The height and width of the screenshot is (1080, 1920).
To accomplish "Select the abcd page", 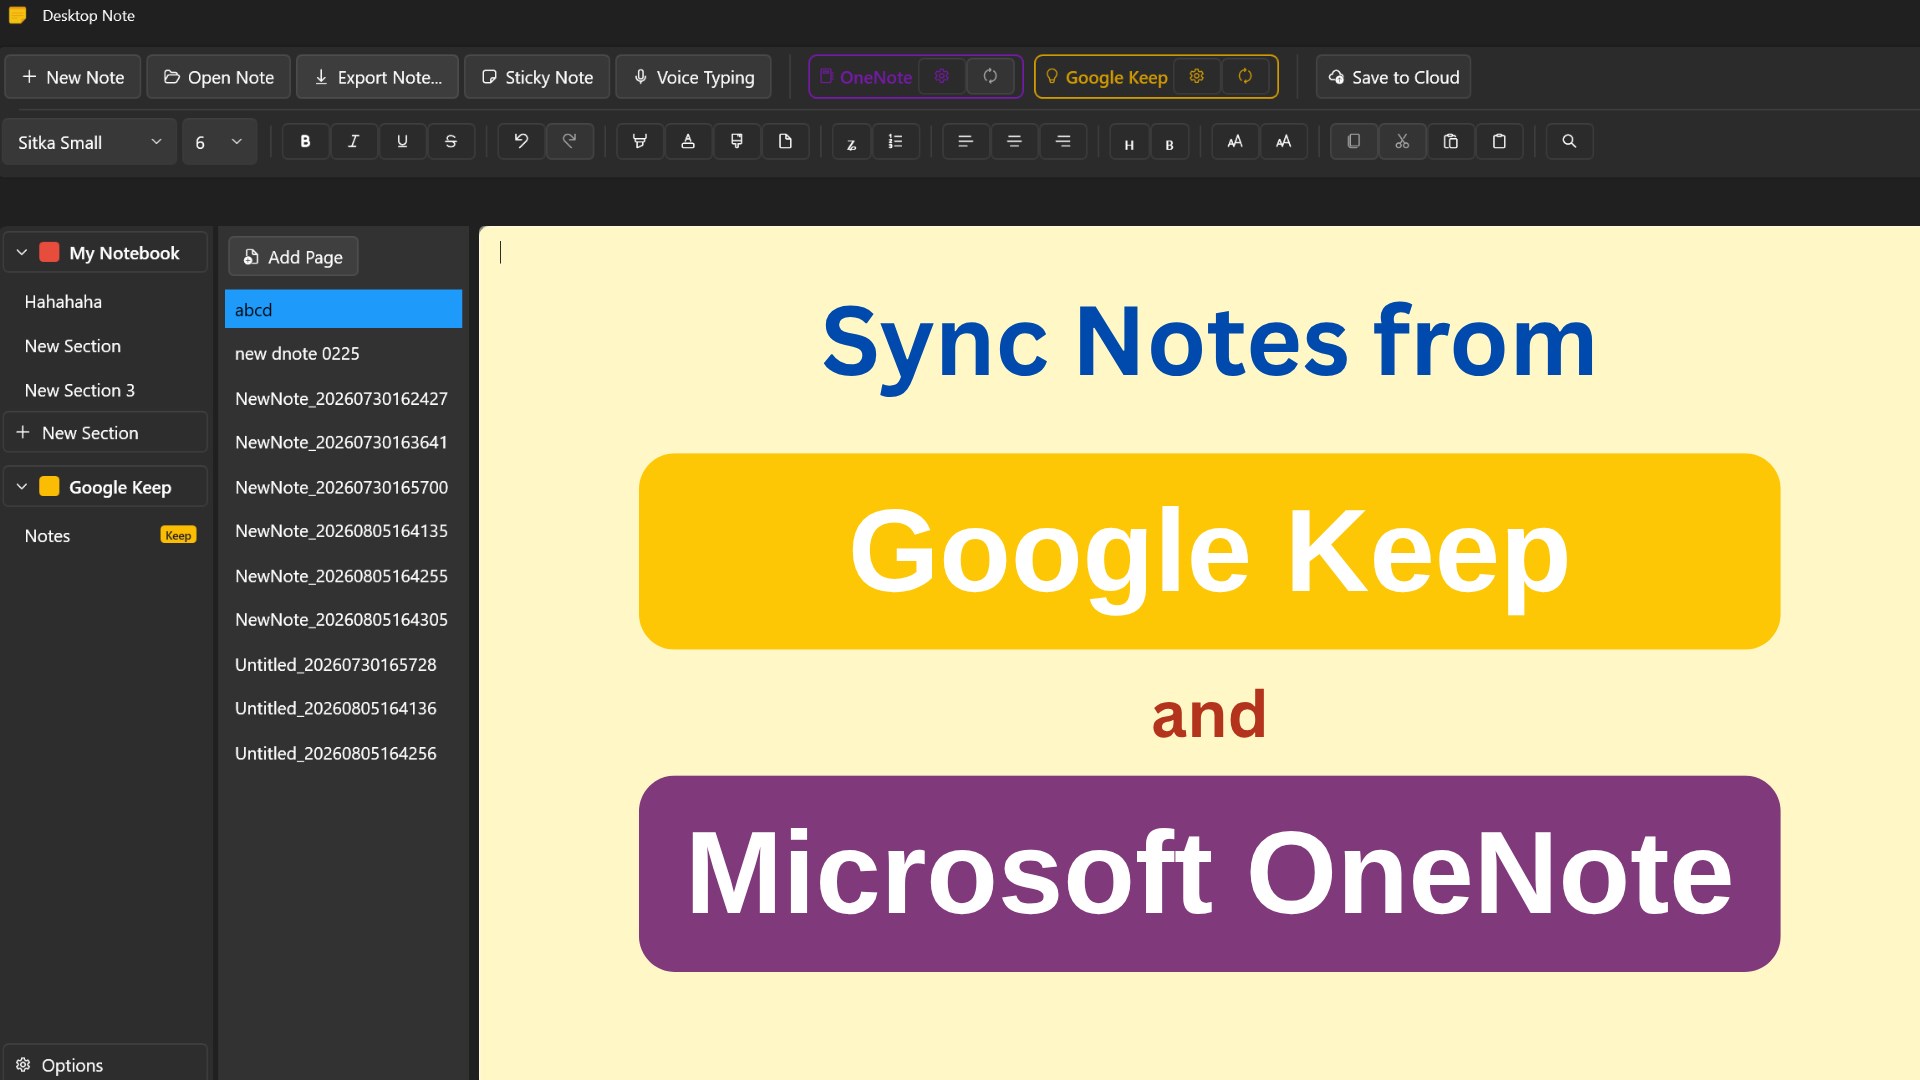I will point(343,309).
